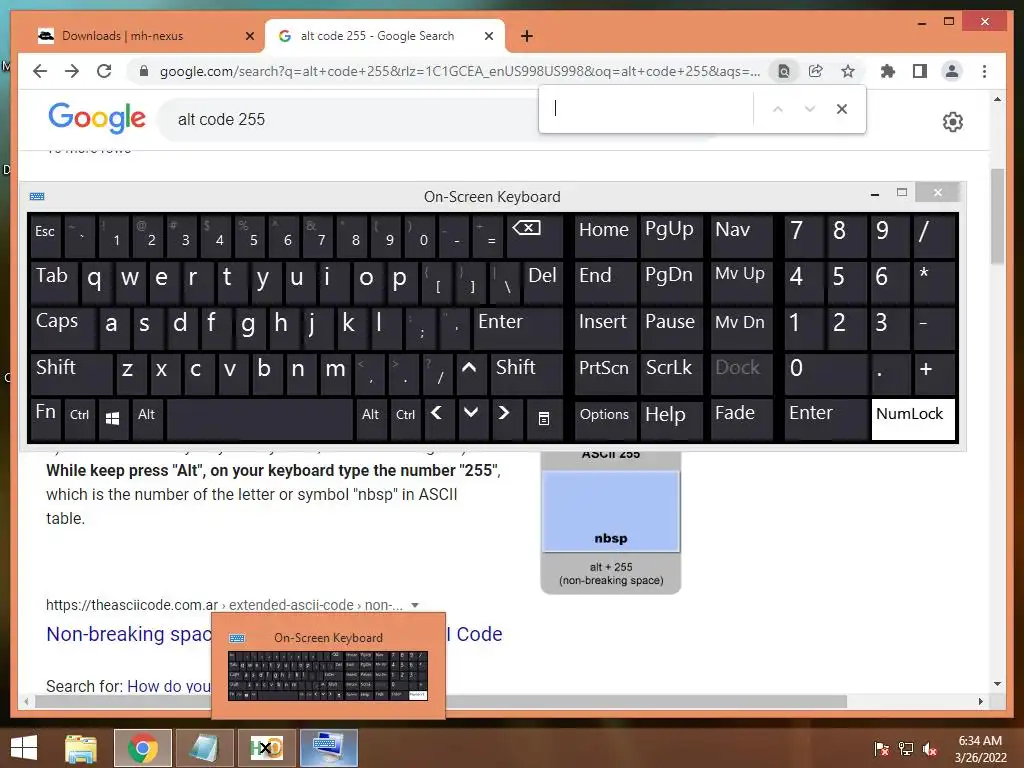Image resolution: width=1024 pixels, height=768 pixels.
Task: Click the Google logo
Action: (x=97, y=118)
